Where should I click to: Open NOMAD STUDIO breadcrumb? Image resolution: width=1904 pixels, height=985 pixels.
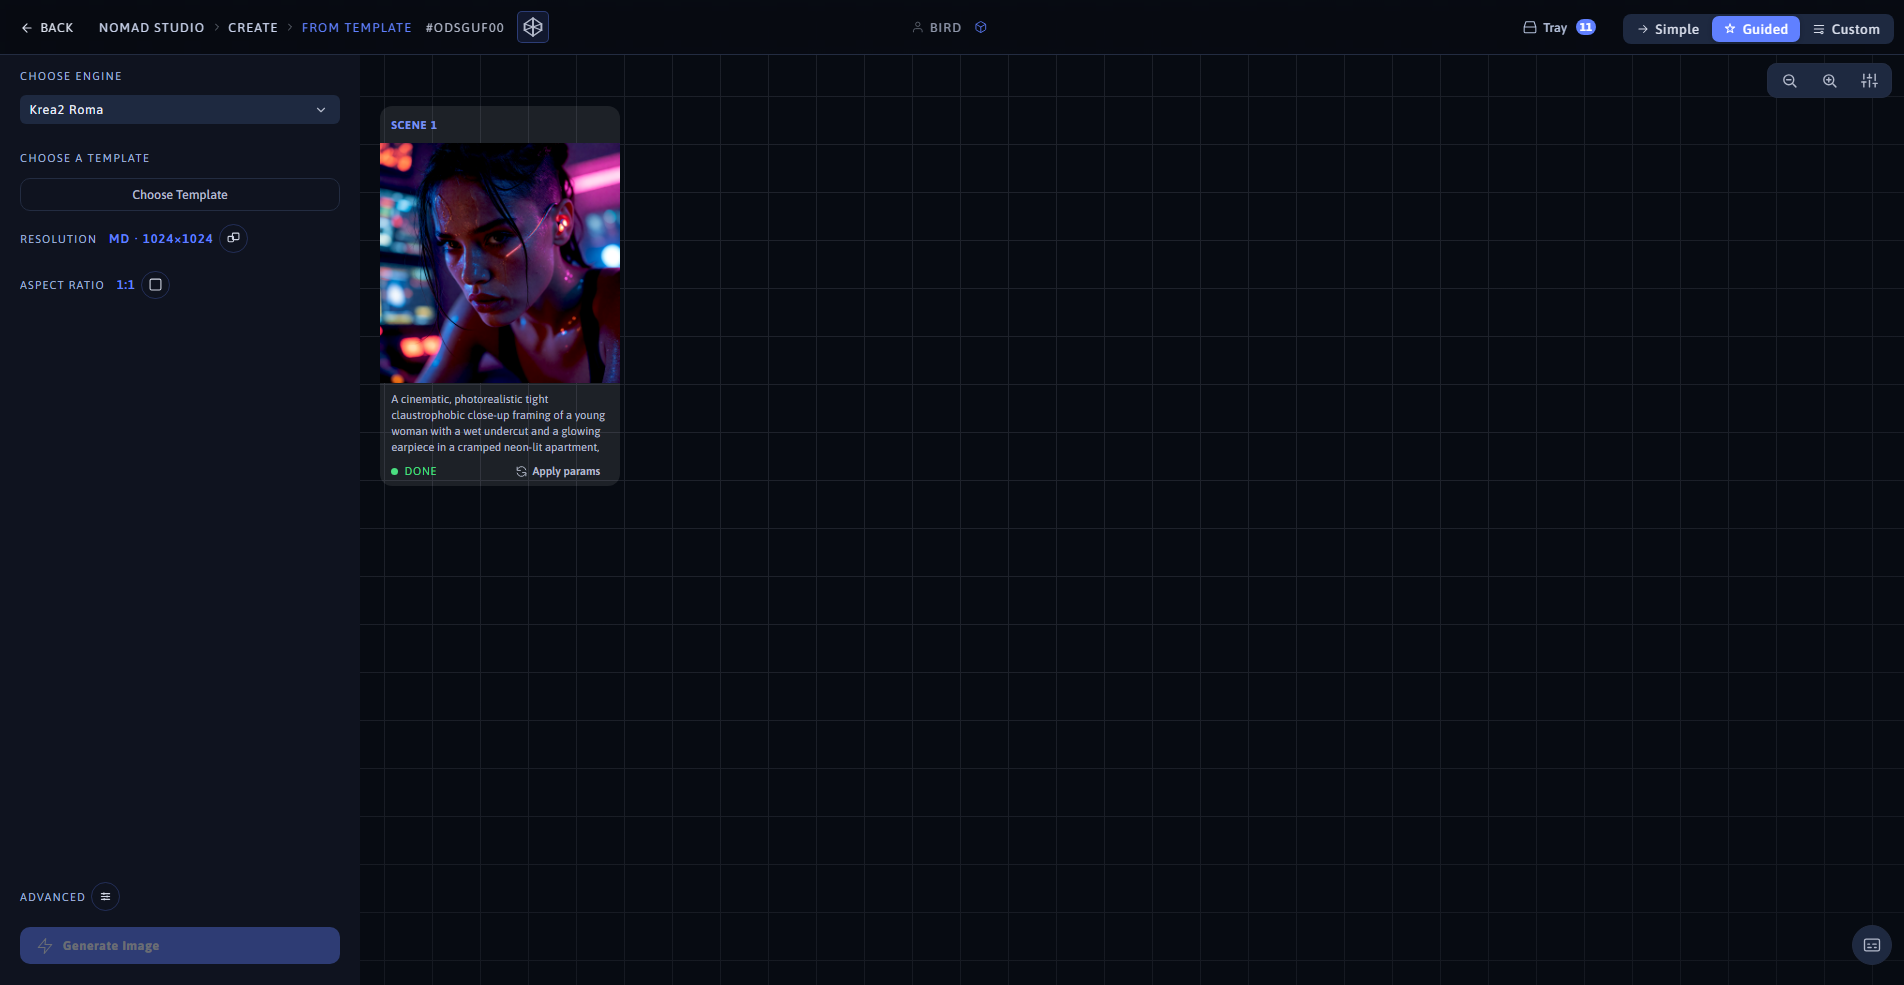[151, 28]
